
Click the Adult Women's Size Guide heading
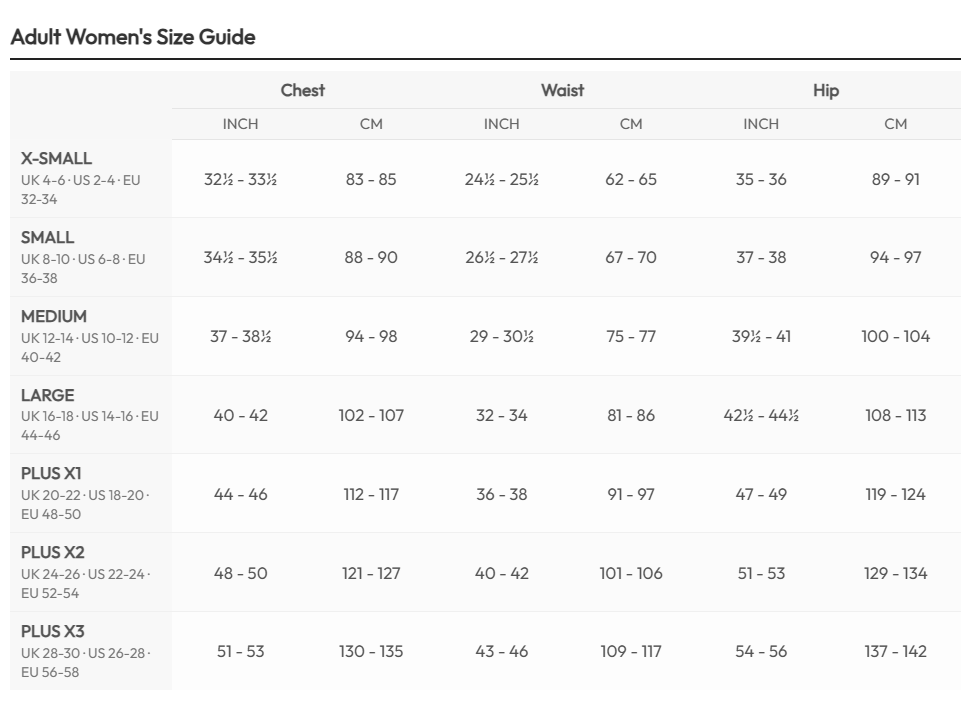[x=132, y=38]
